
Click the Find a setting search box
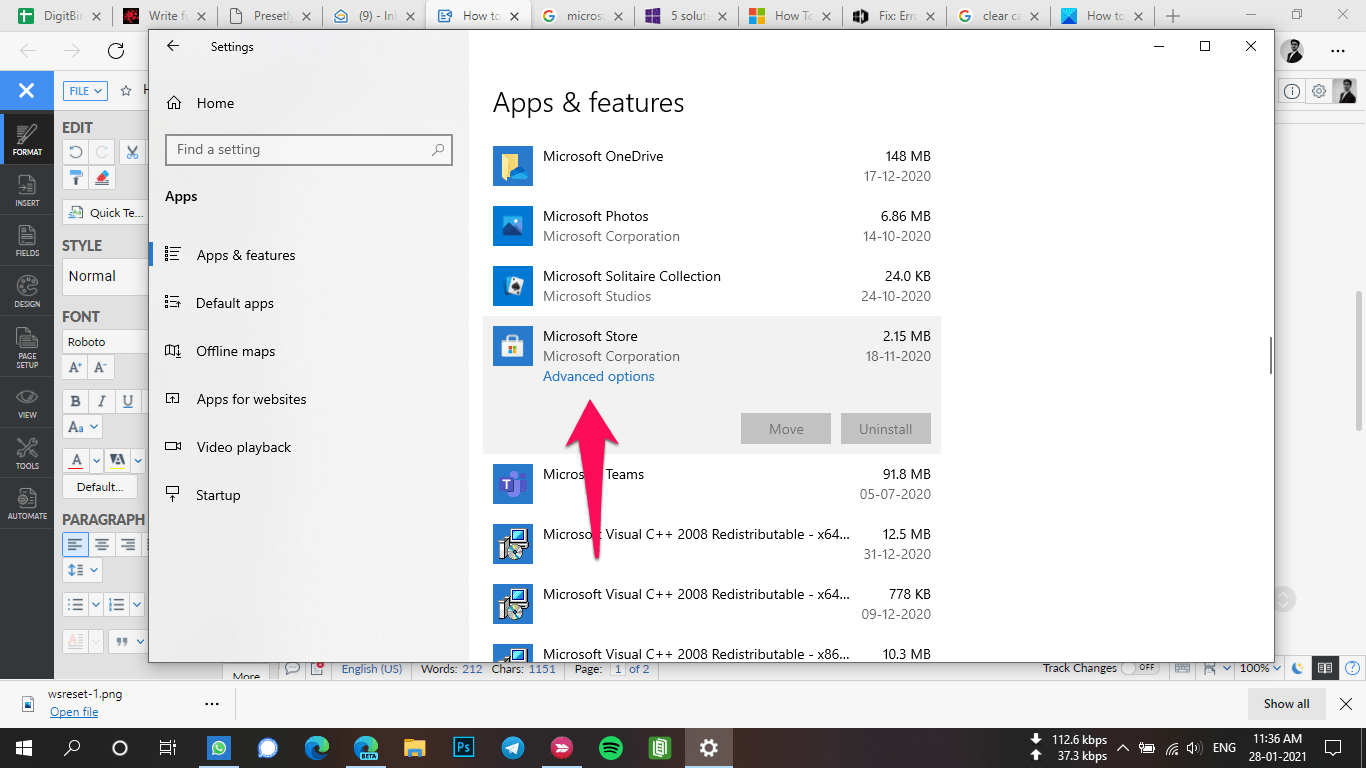(309, 150)
